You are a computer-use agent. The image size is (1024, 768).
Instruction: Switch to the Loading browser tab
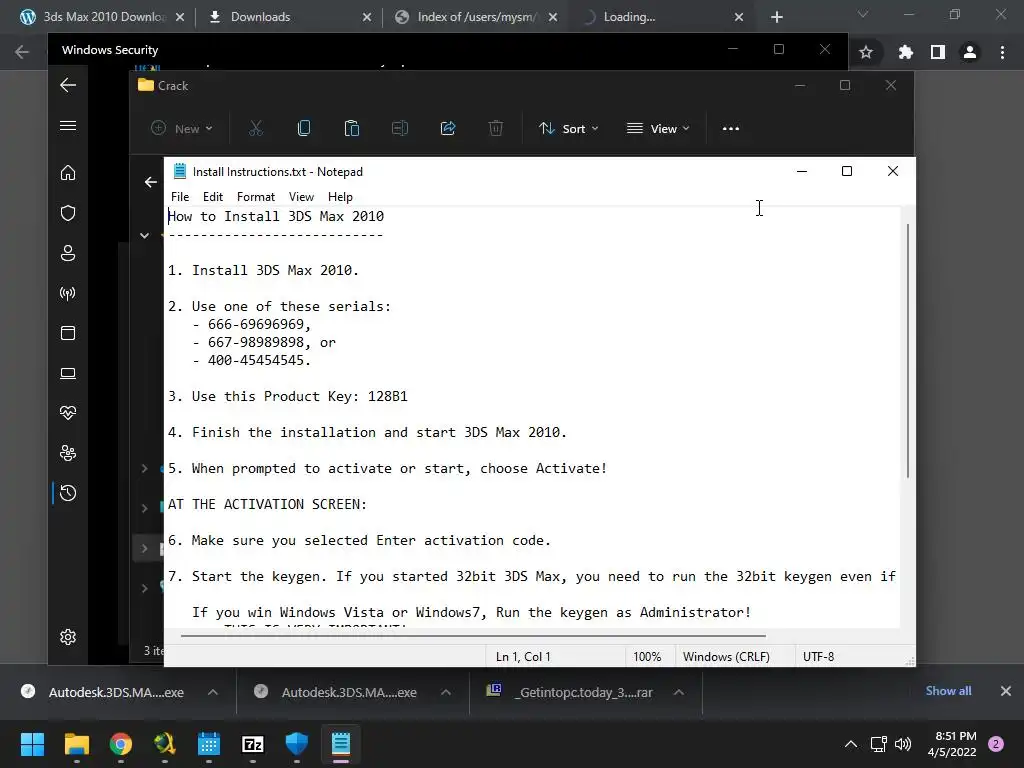(629, 17)
